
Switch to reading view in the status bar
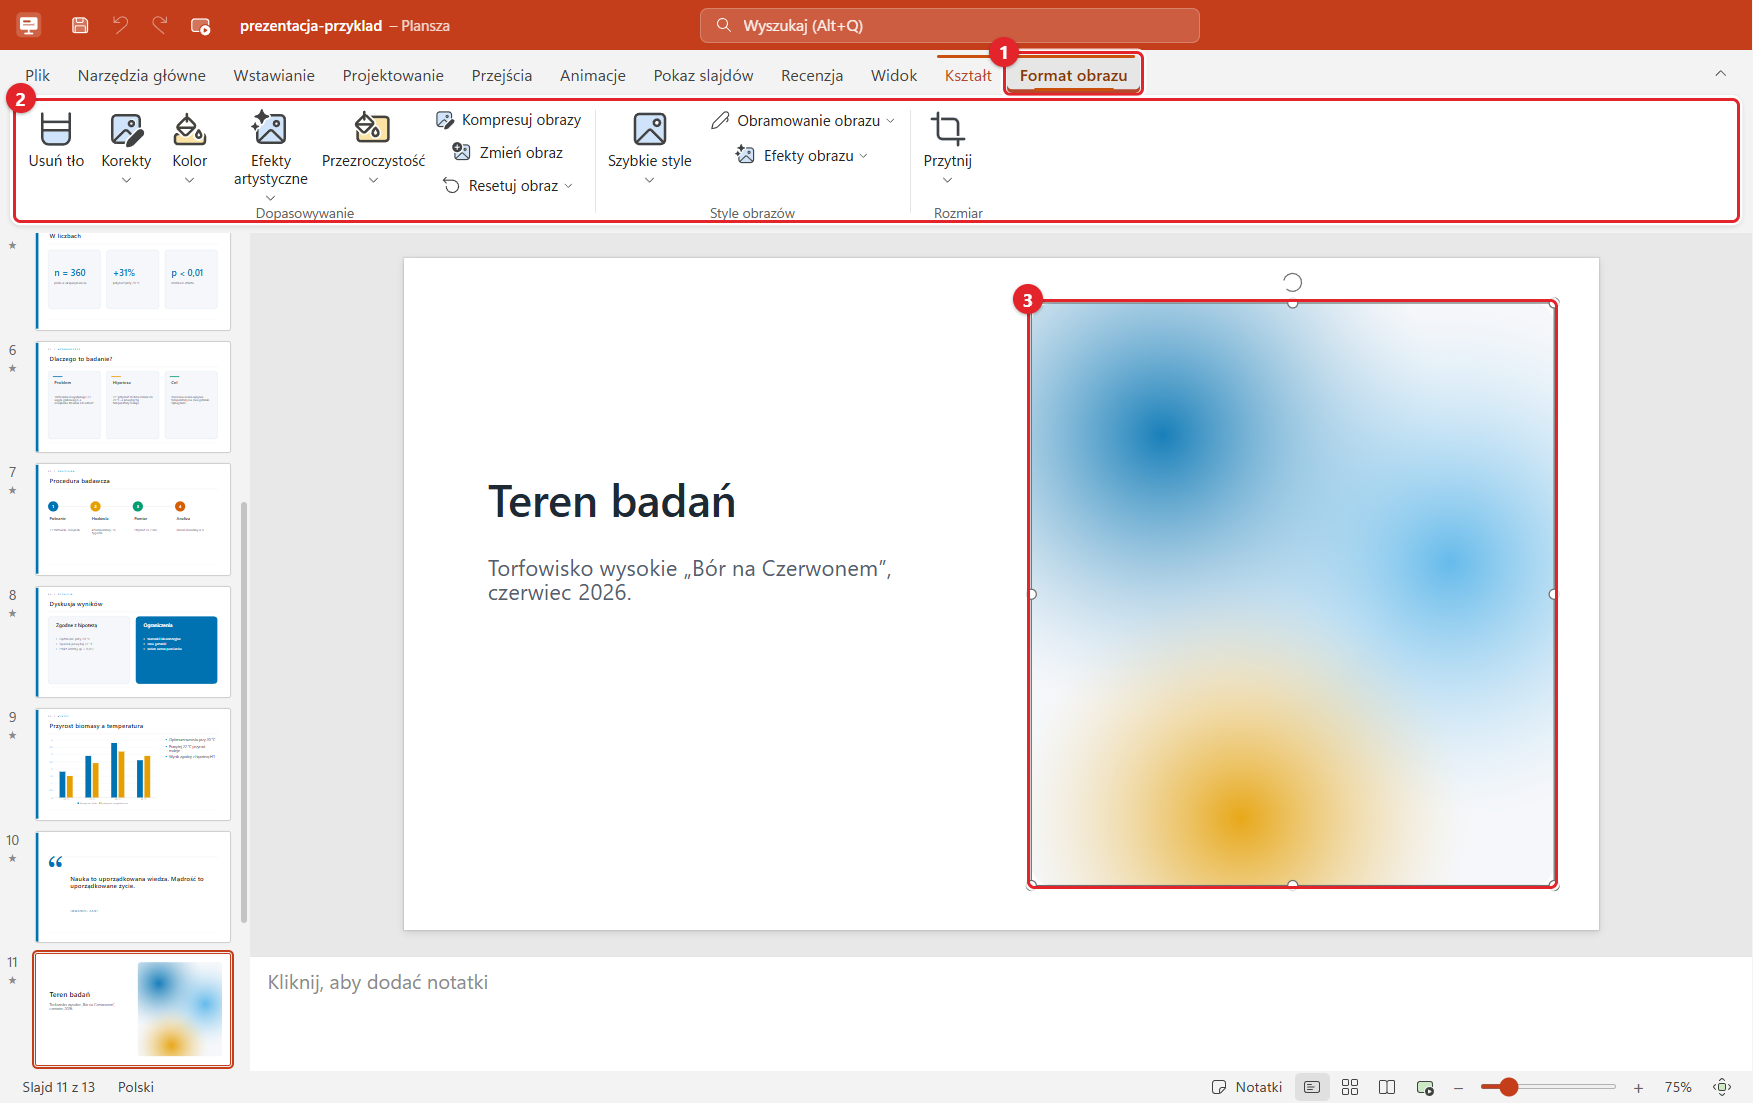(1387, 1087)
